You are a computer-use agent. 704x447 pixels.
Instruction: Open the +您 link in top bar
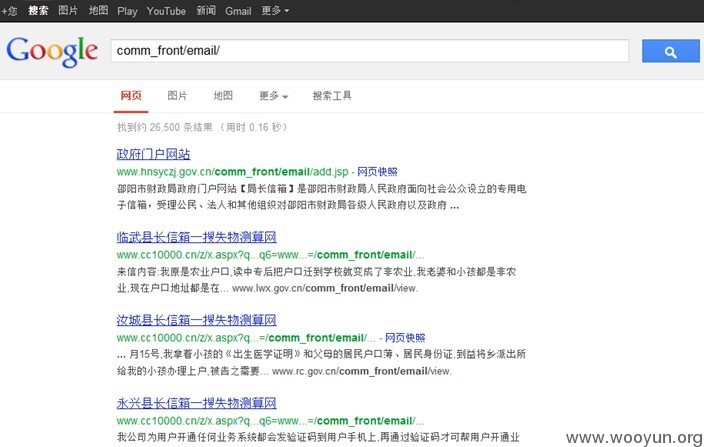(9, 11)
